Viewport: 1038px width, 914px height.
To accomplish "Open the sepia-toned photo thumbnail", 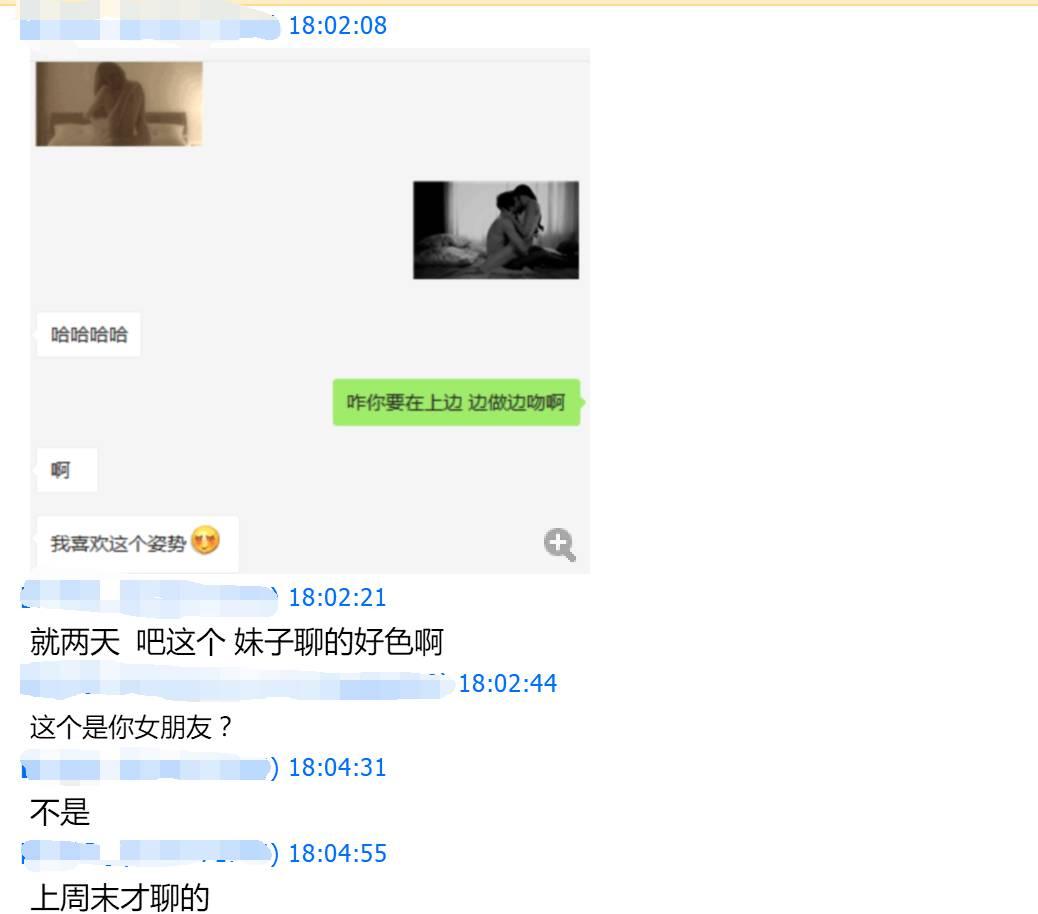I will coord(119,104).
